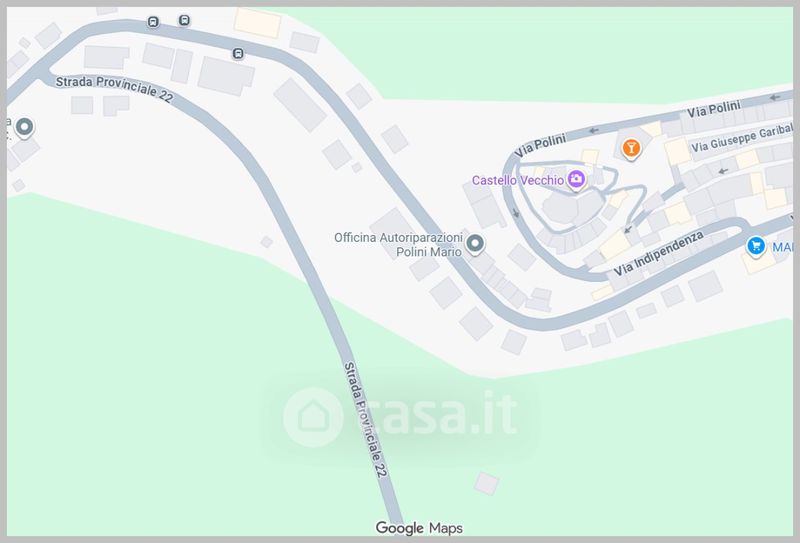Click the Via Giuseppe Garibaldi street label
Viewport: 800px width, 543px height.
(742, 137)
